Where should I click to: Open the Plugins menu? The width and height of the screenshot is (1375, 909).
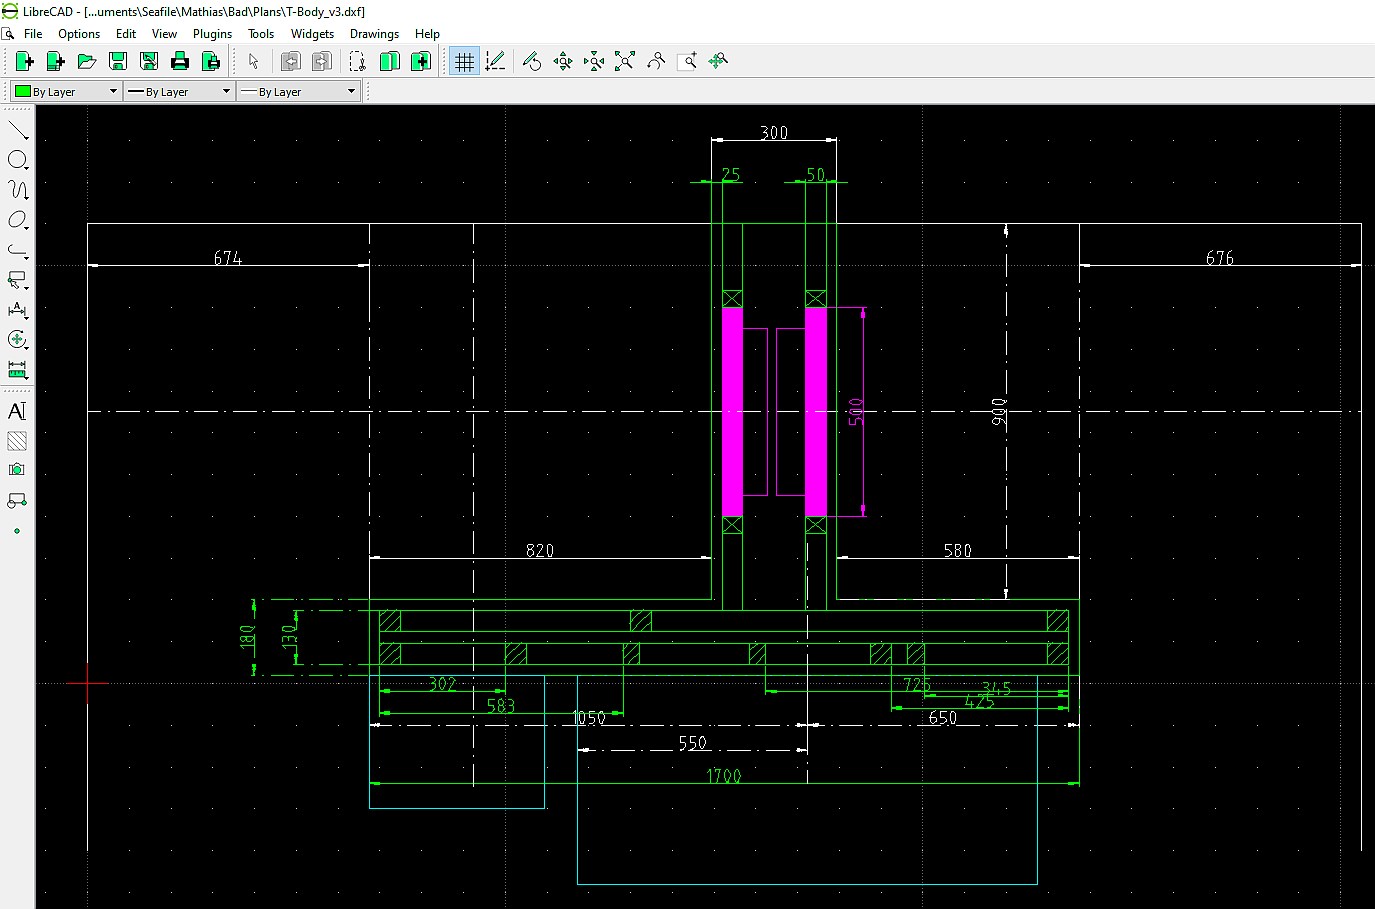point(212,34)
